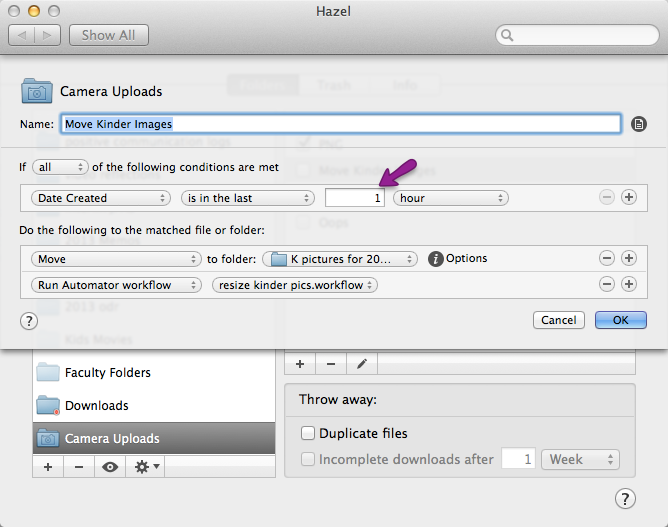Delete selected rule with minus button
The height and width of the screenshot is (527, 668).
pyautogui.click(x=331, y=364)
